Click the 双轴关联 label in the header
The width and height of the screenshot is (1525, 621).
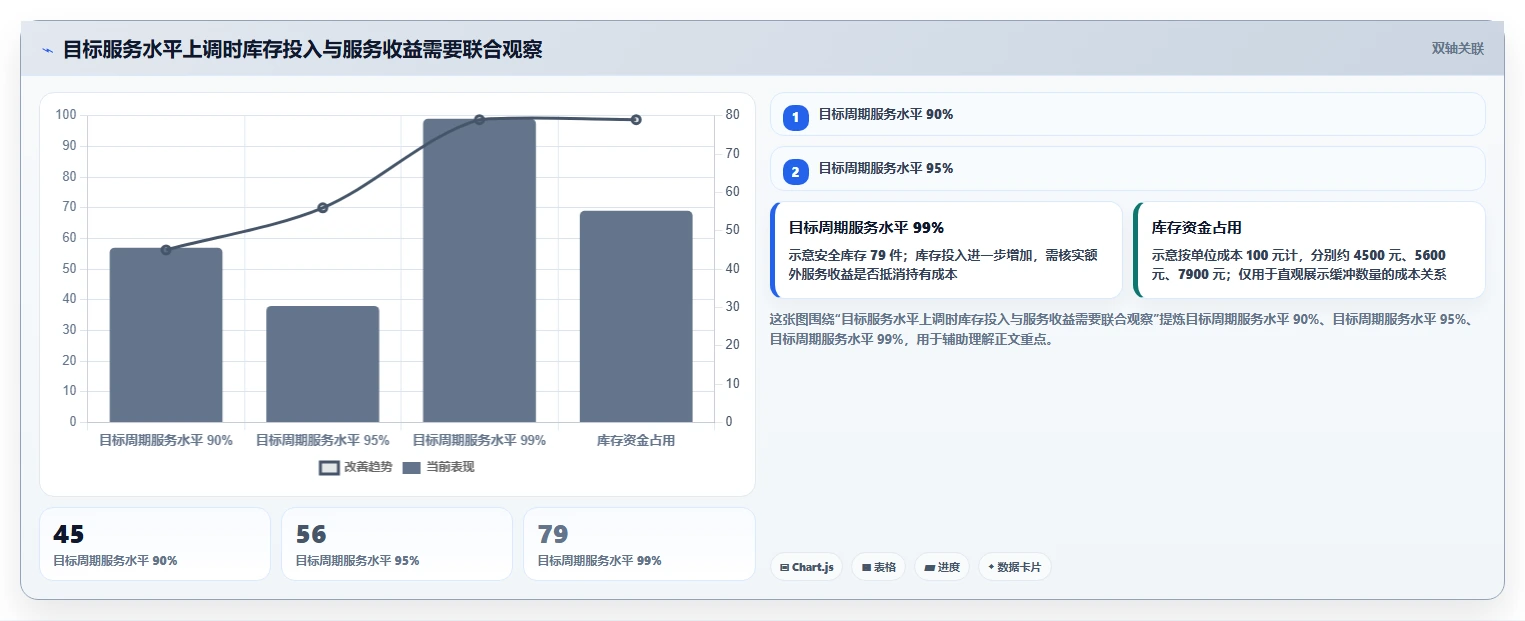pos(1457,49)
